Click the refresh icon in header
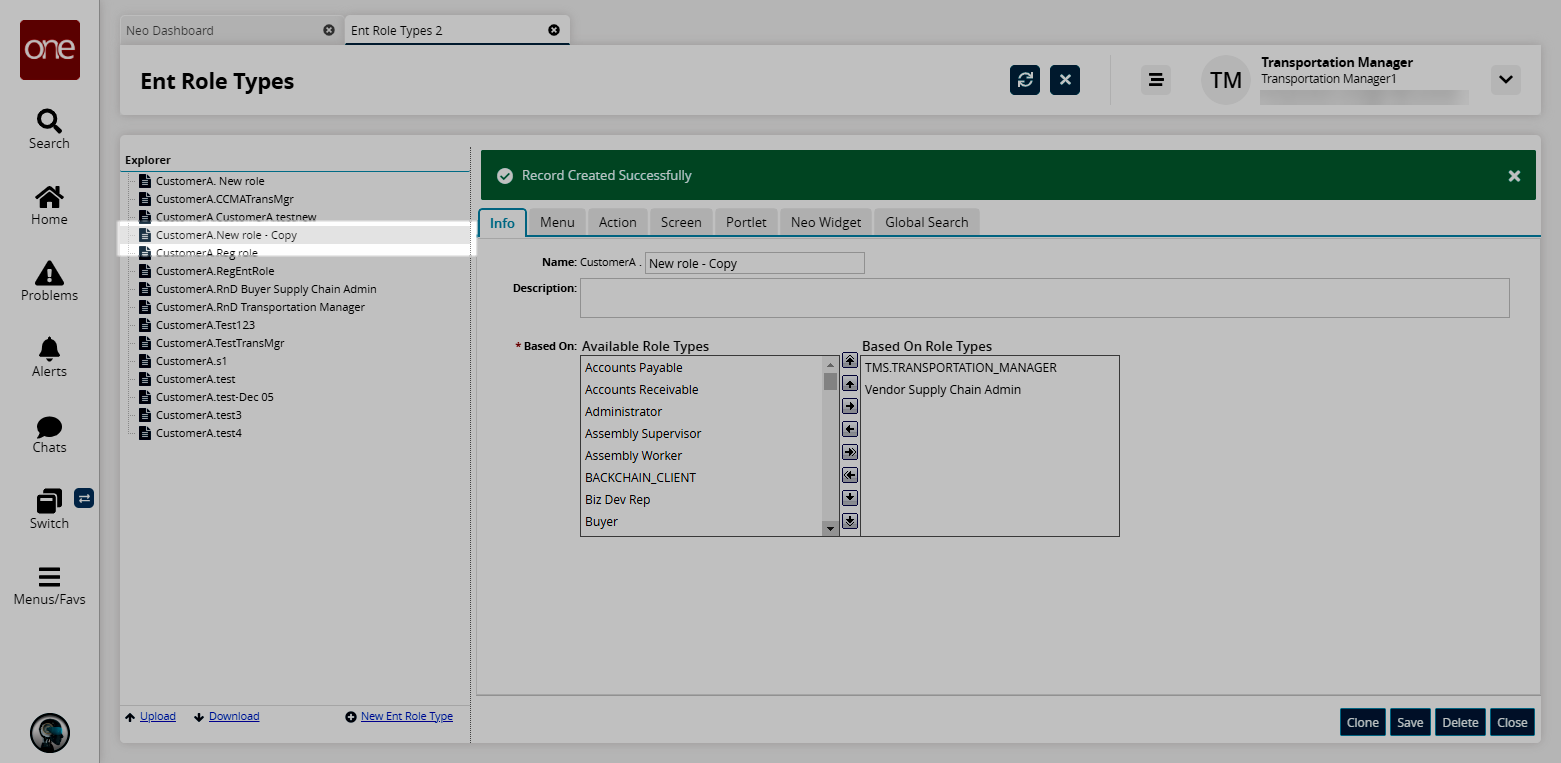 tap(1025, 80)
